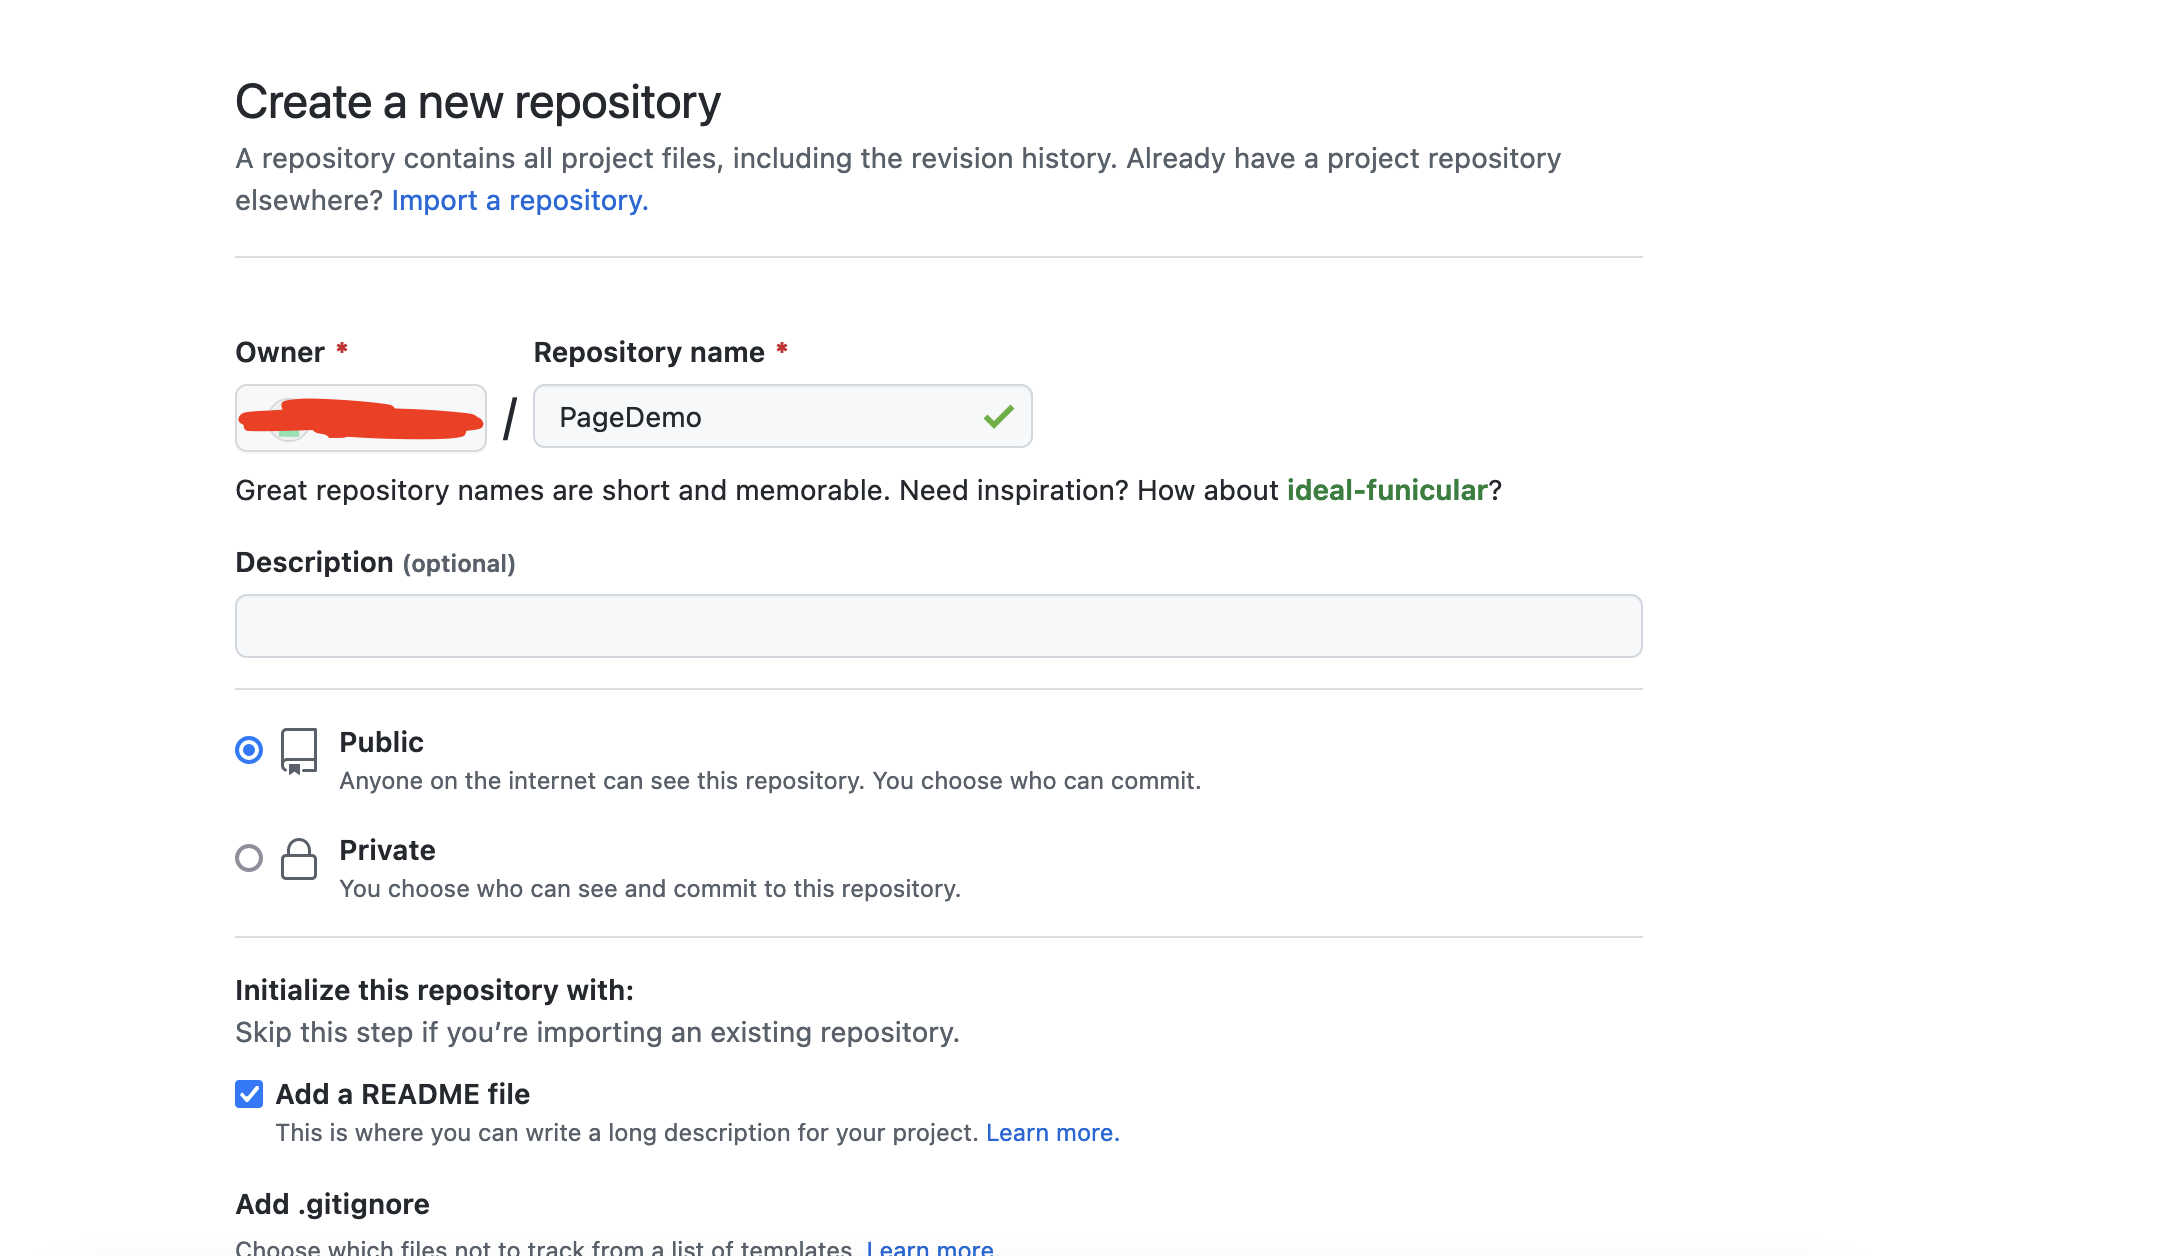The width and height of the screenshot is (2176, 1256).
Task: Open the Owner dropdown selector
Action: (360, 418)
